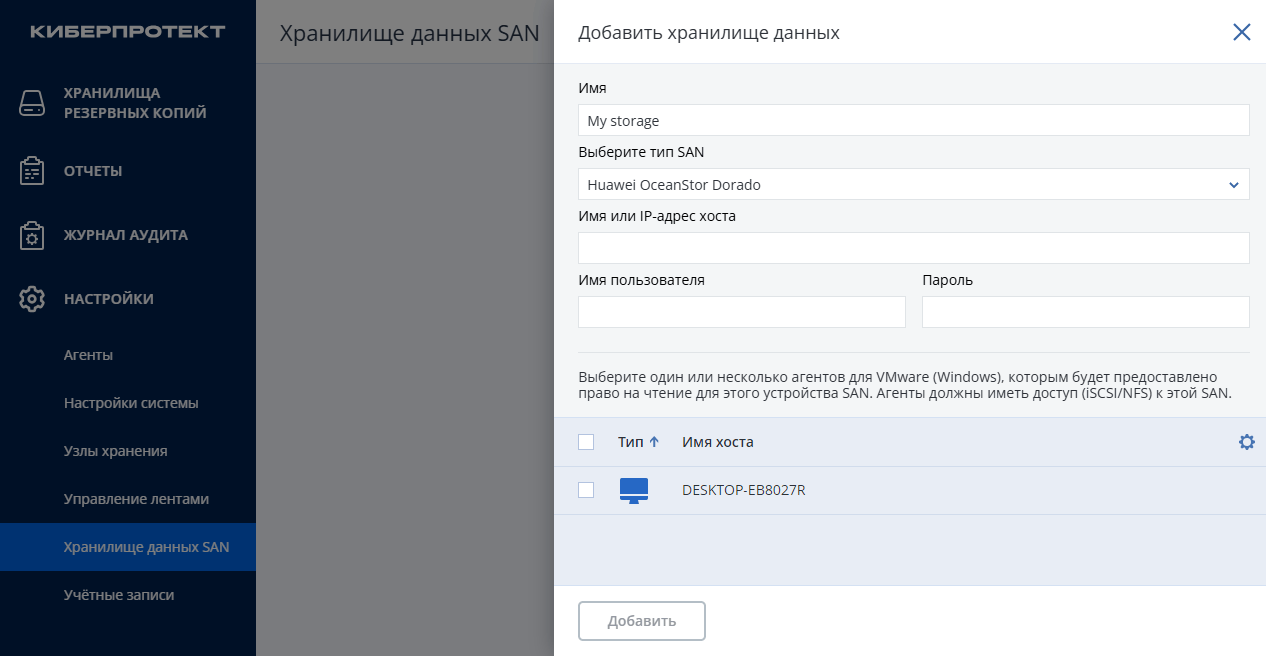
Task: Sort by Имя хоста column header
Action: pyautogui.click(x=718, y=442)
